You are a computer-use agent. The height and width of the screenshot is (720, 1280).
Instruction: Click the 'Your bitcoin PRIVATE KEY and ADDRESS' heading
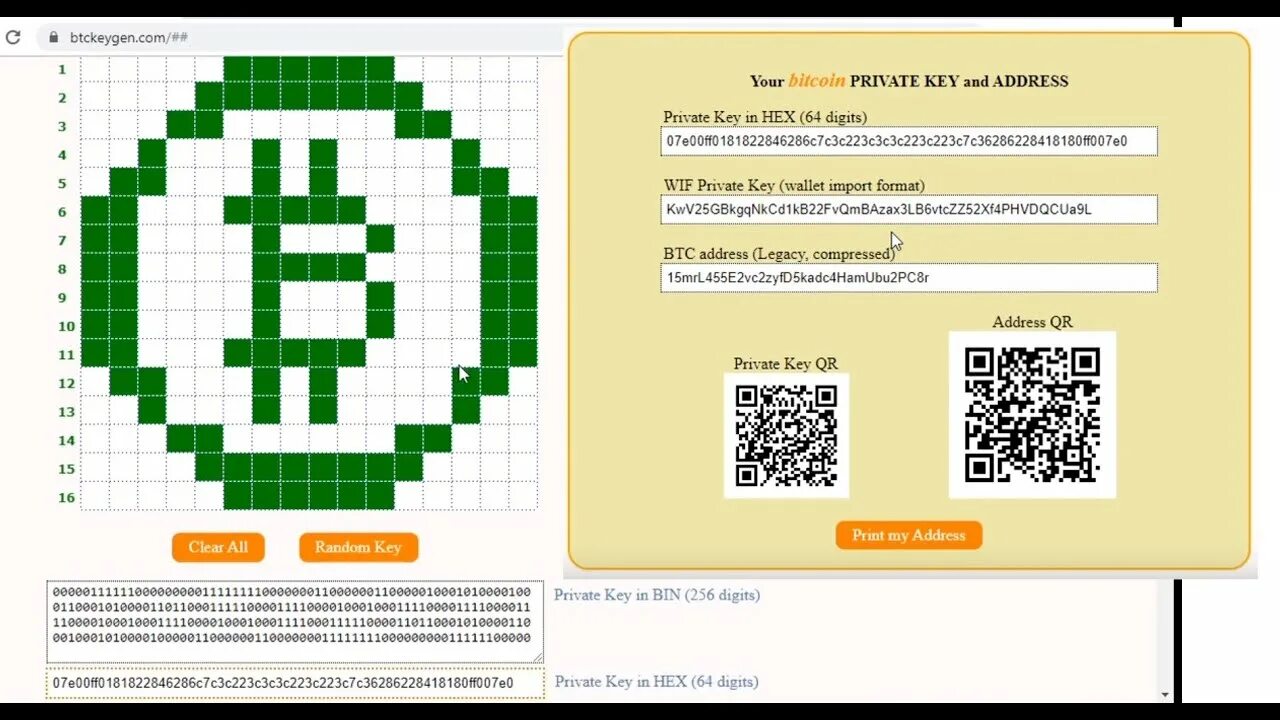pos(909,81)
